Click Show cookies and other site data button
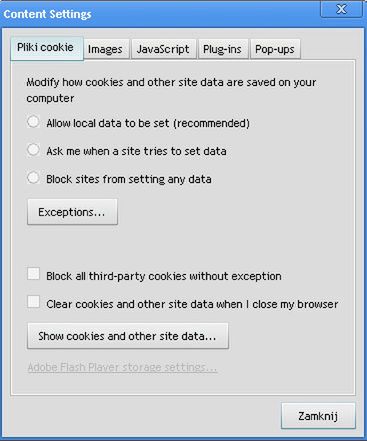Viewport: 367px width, 441px height. [128, 336]
